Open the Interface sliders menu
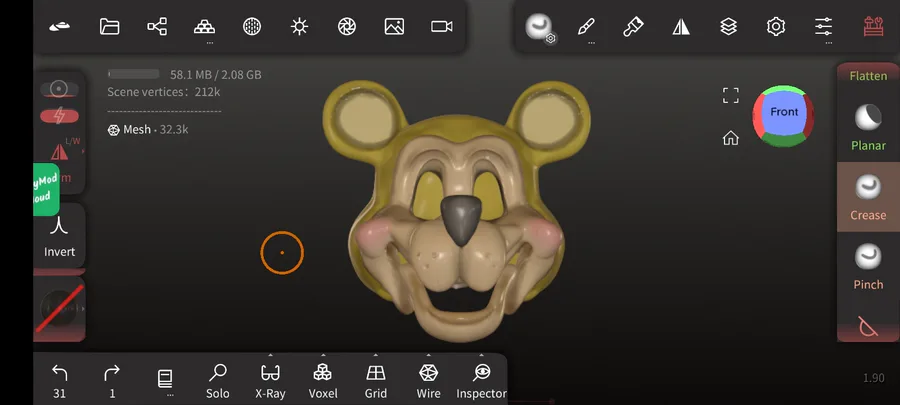Screen dimensions: 900x405 pos(823,26)
